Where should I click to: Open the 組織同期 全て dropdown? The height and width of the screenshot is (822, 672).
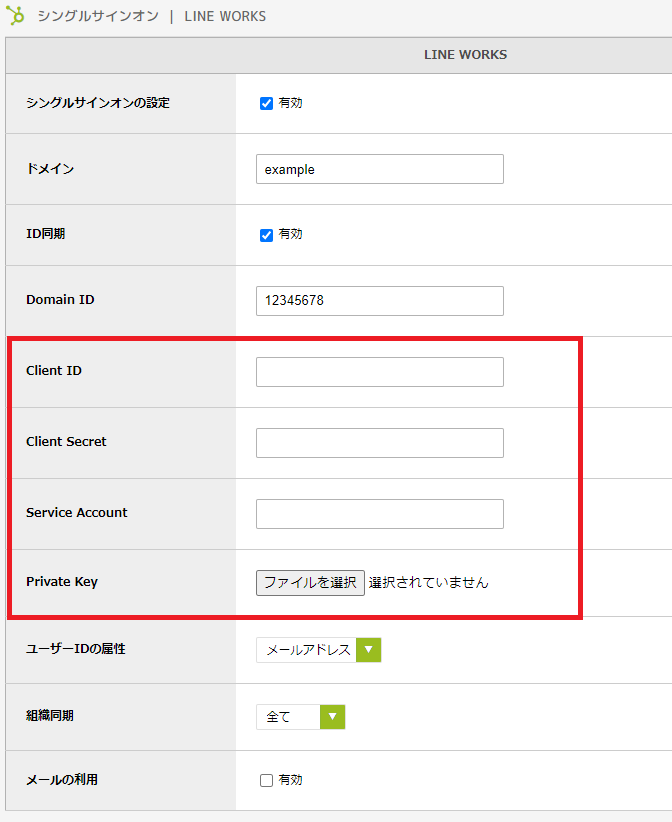[300, 717]
